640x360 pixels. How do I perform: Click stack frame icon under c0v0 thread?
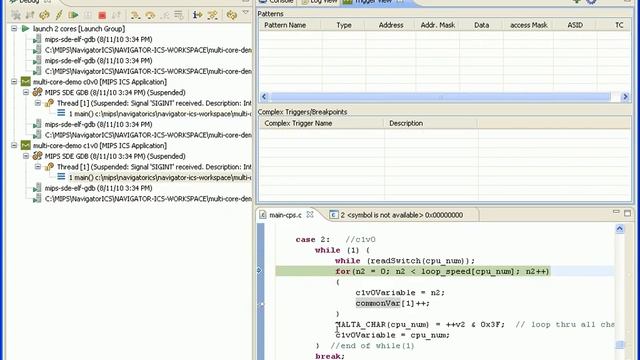point(61,113)
